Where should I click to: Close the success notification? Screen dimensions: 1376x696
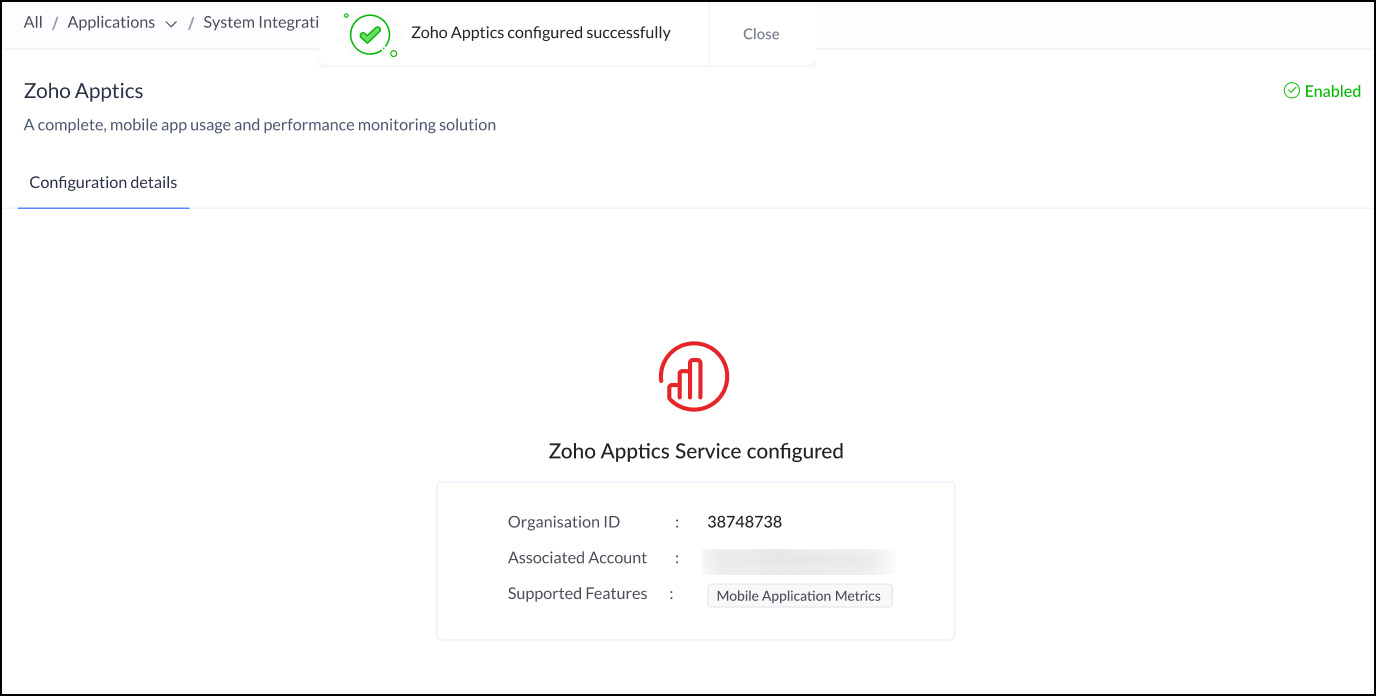[761, 34]
